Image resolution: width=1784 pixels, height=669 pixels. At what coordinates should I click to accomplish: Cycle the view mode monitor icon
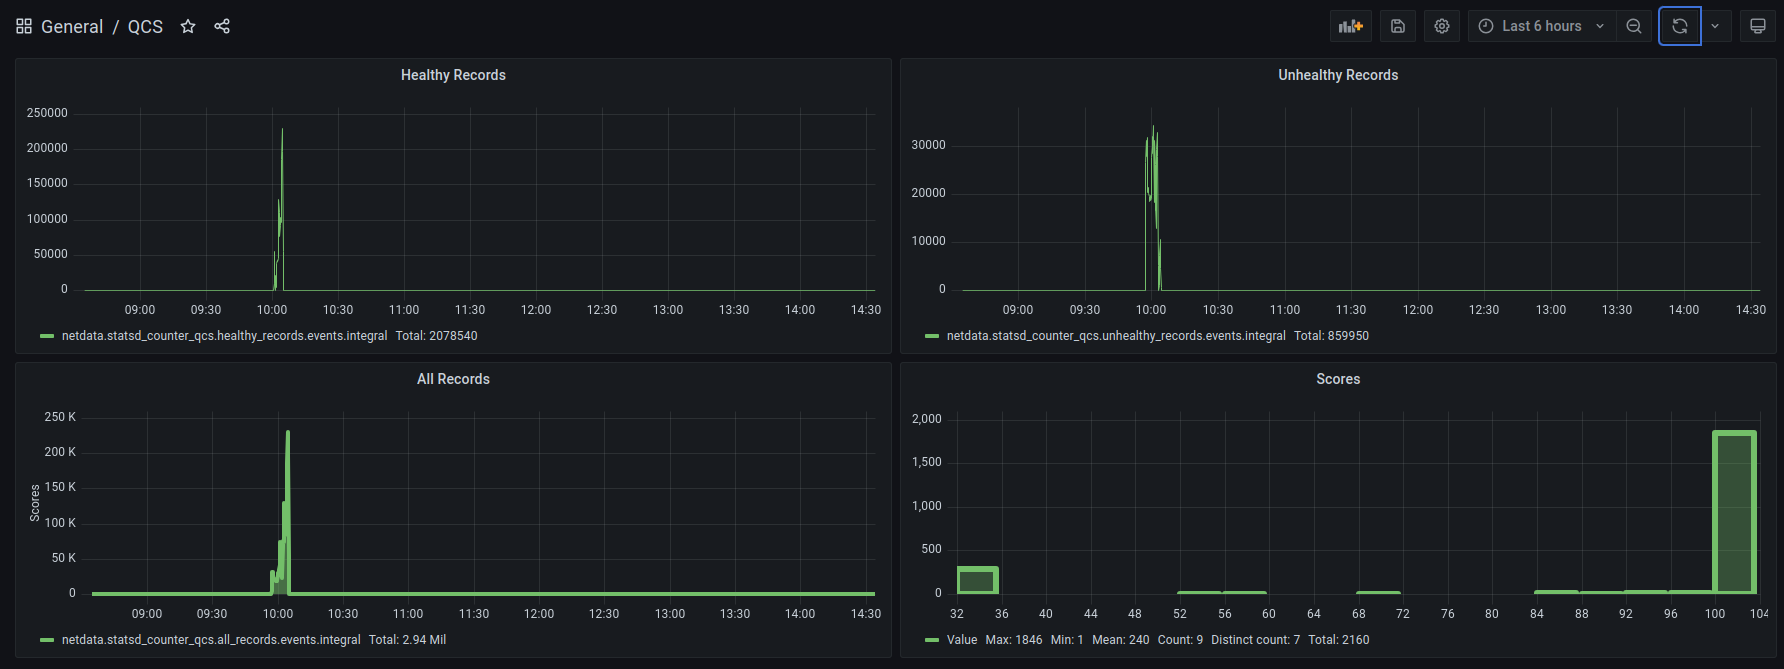coord(1758,26)
